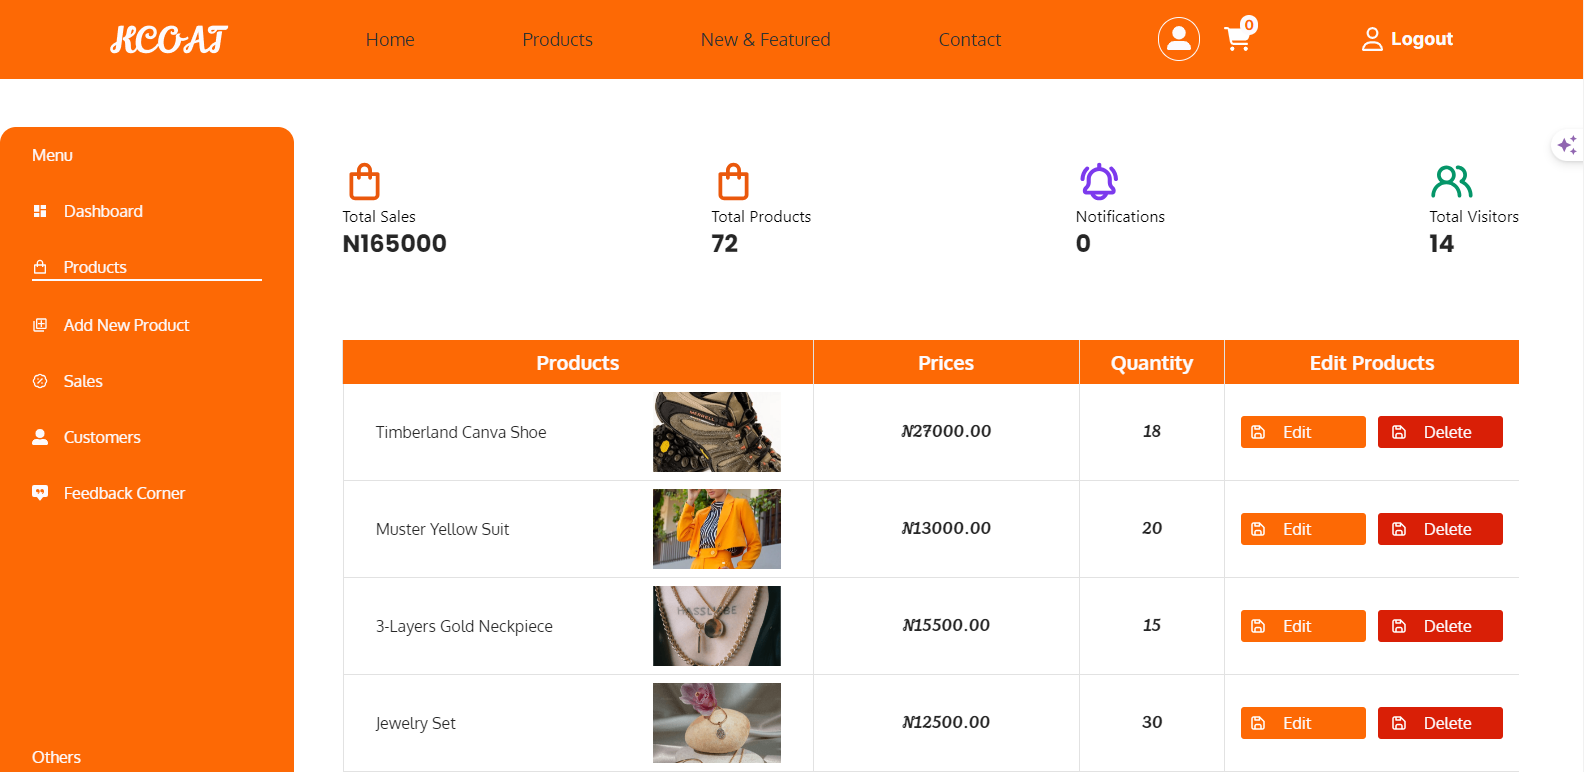Click the Products bag icon in the sidebar
The height and width of the screenshot is (772, 1584).
[x=39, y=266]
